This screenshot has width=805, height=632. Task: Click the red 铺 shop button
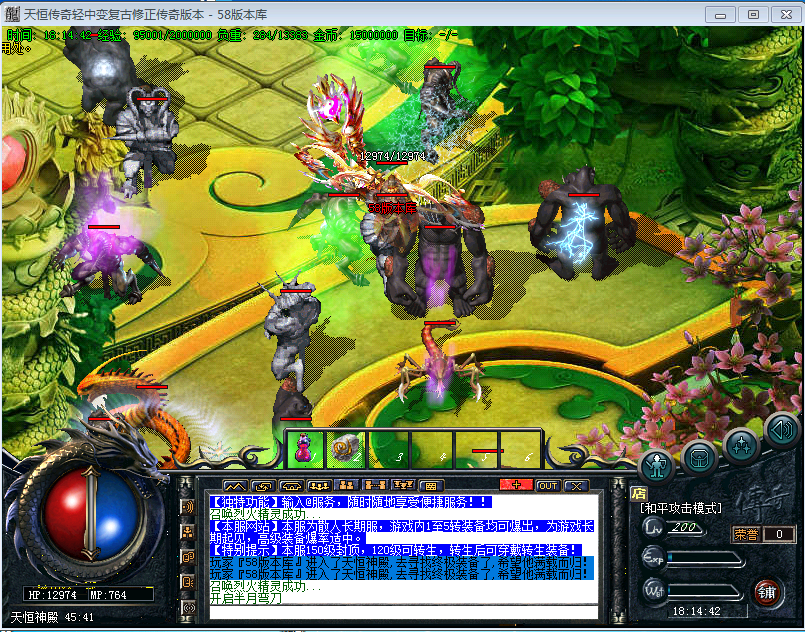767,591
